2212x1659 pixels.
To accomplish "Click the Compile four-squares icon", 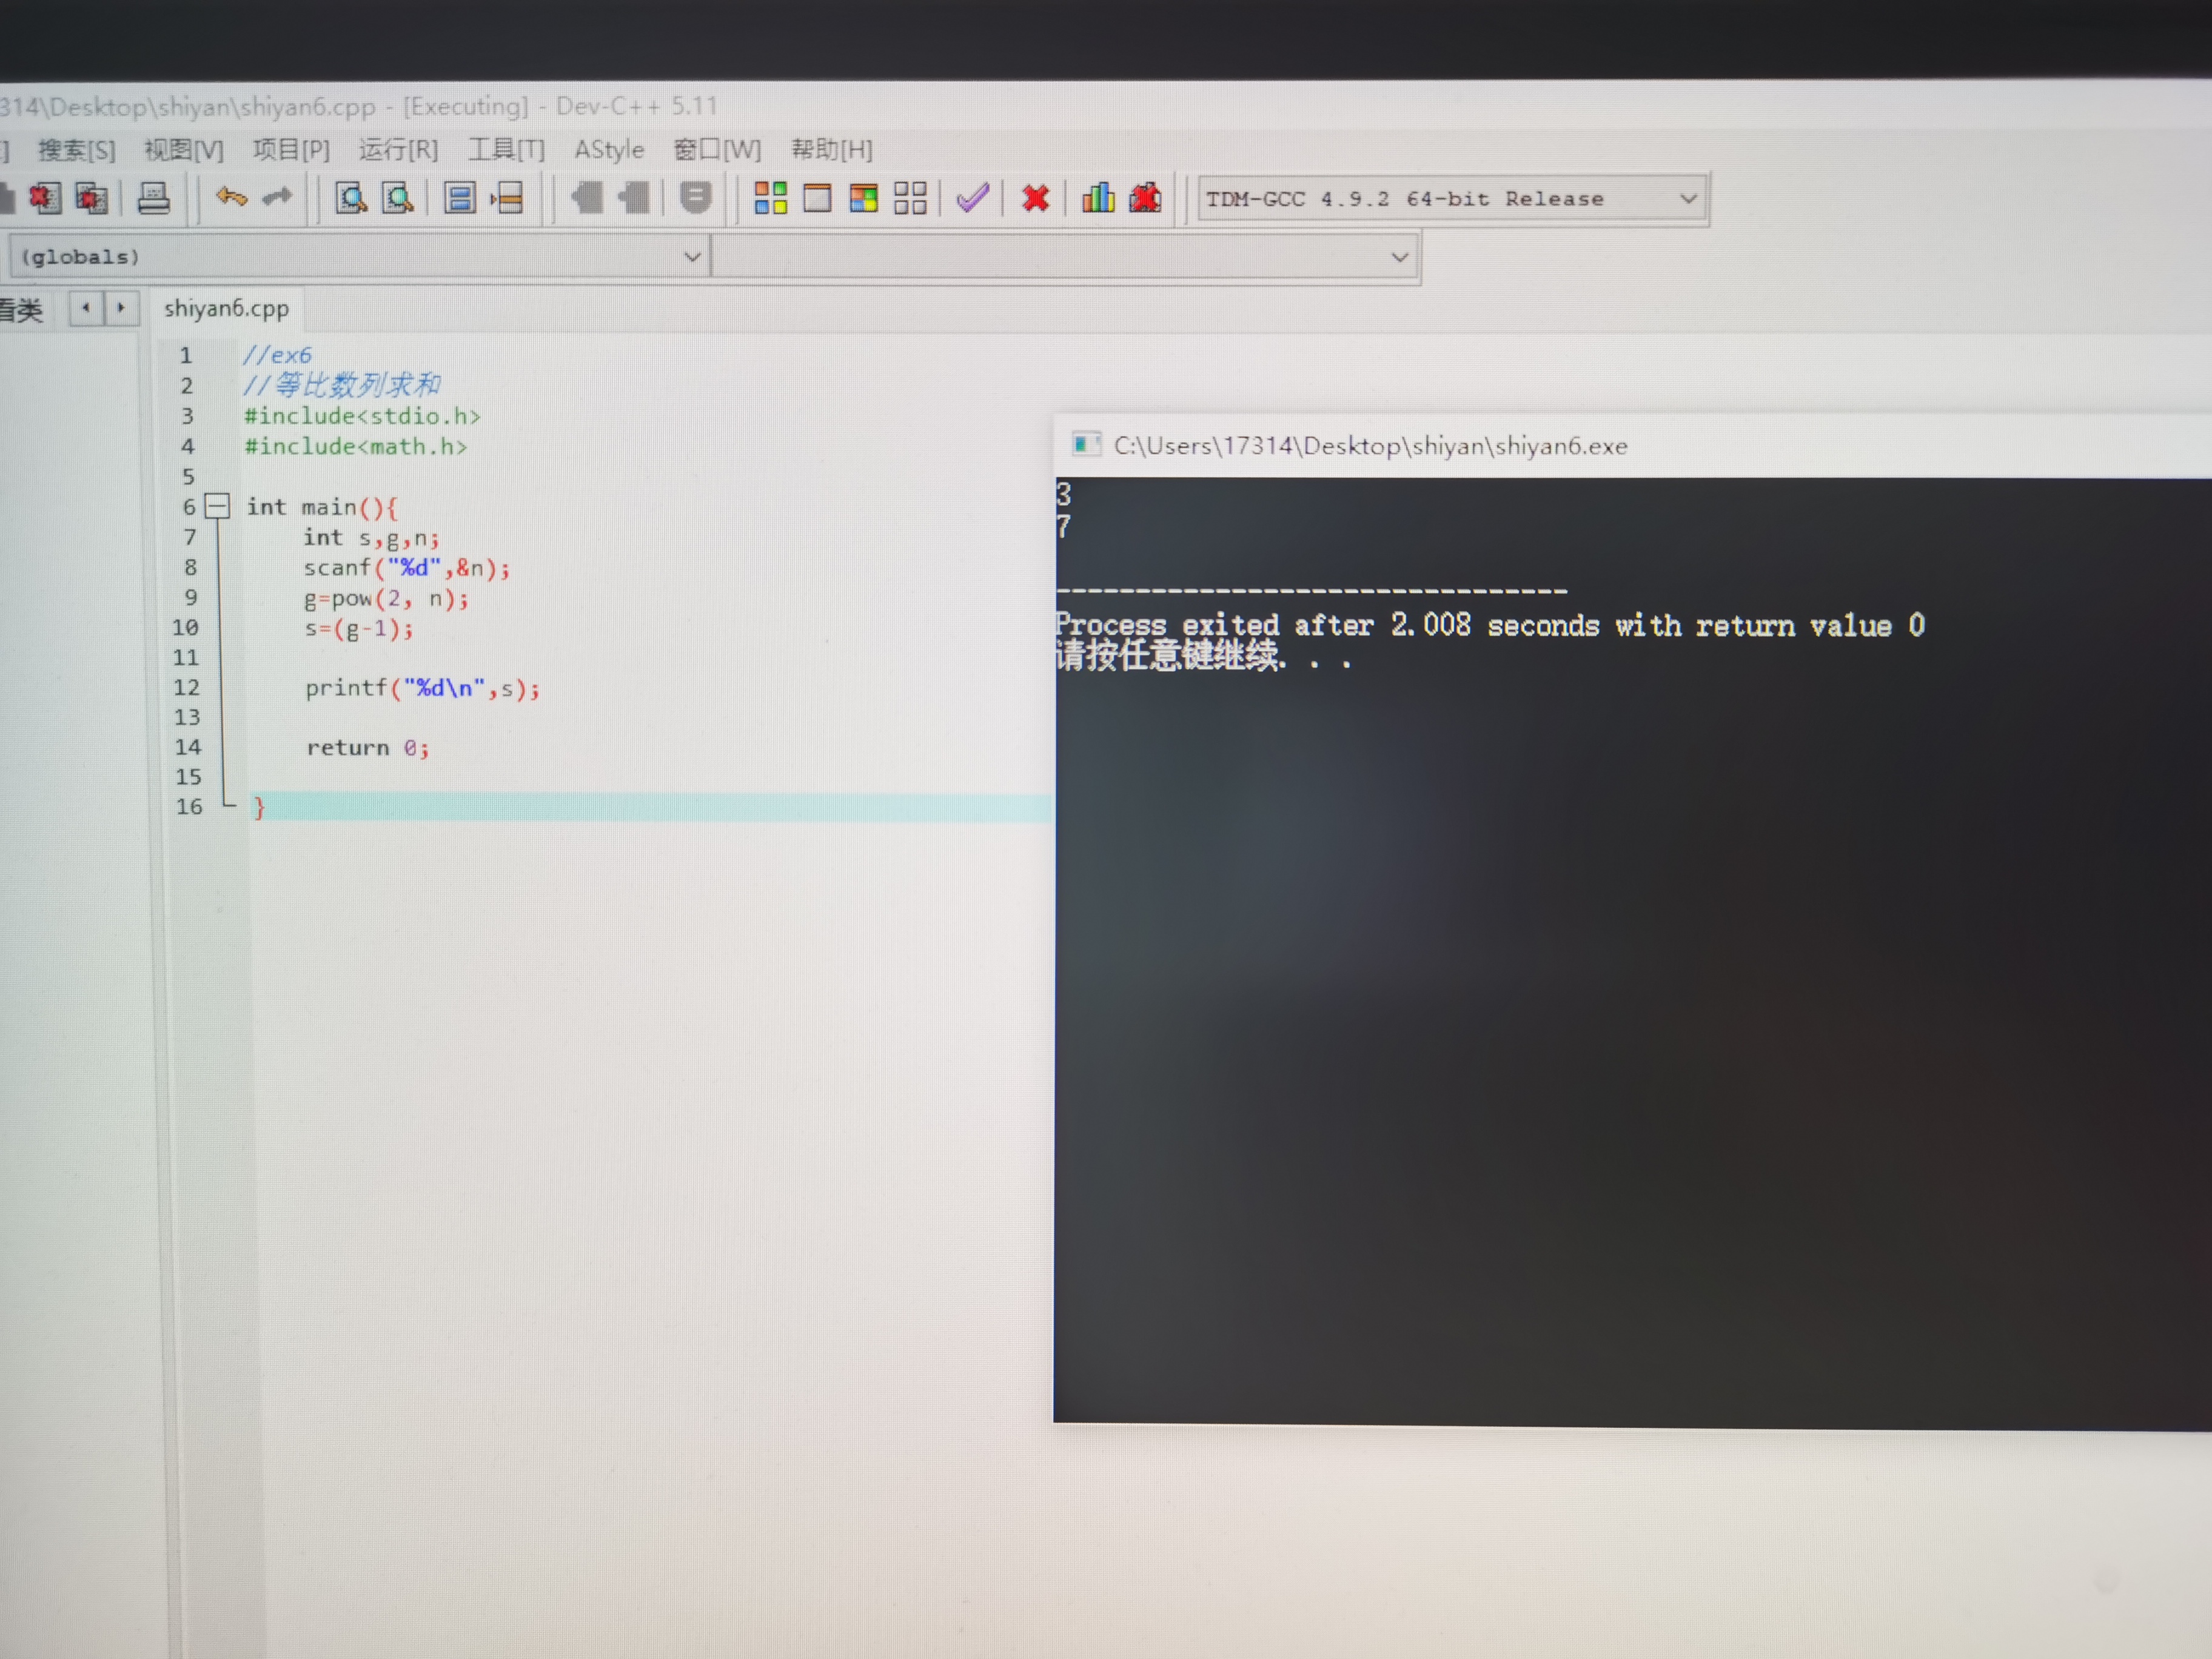I will point(770,198).
